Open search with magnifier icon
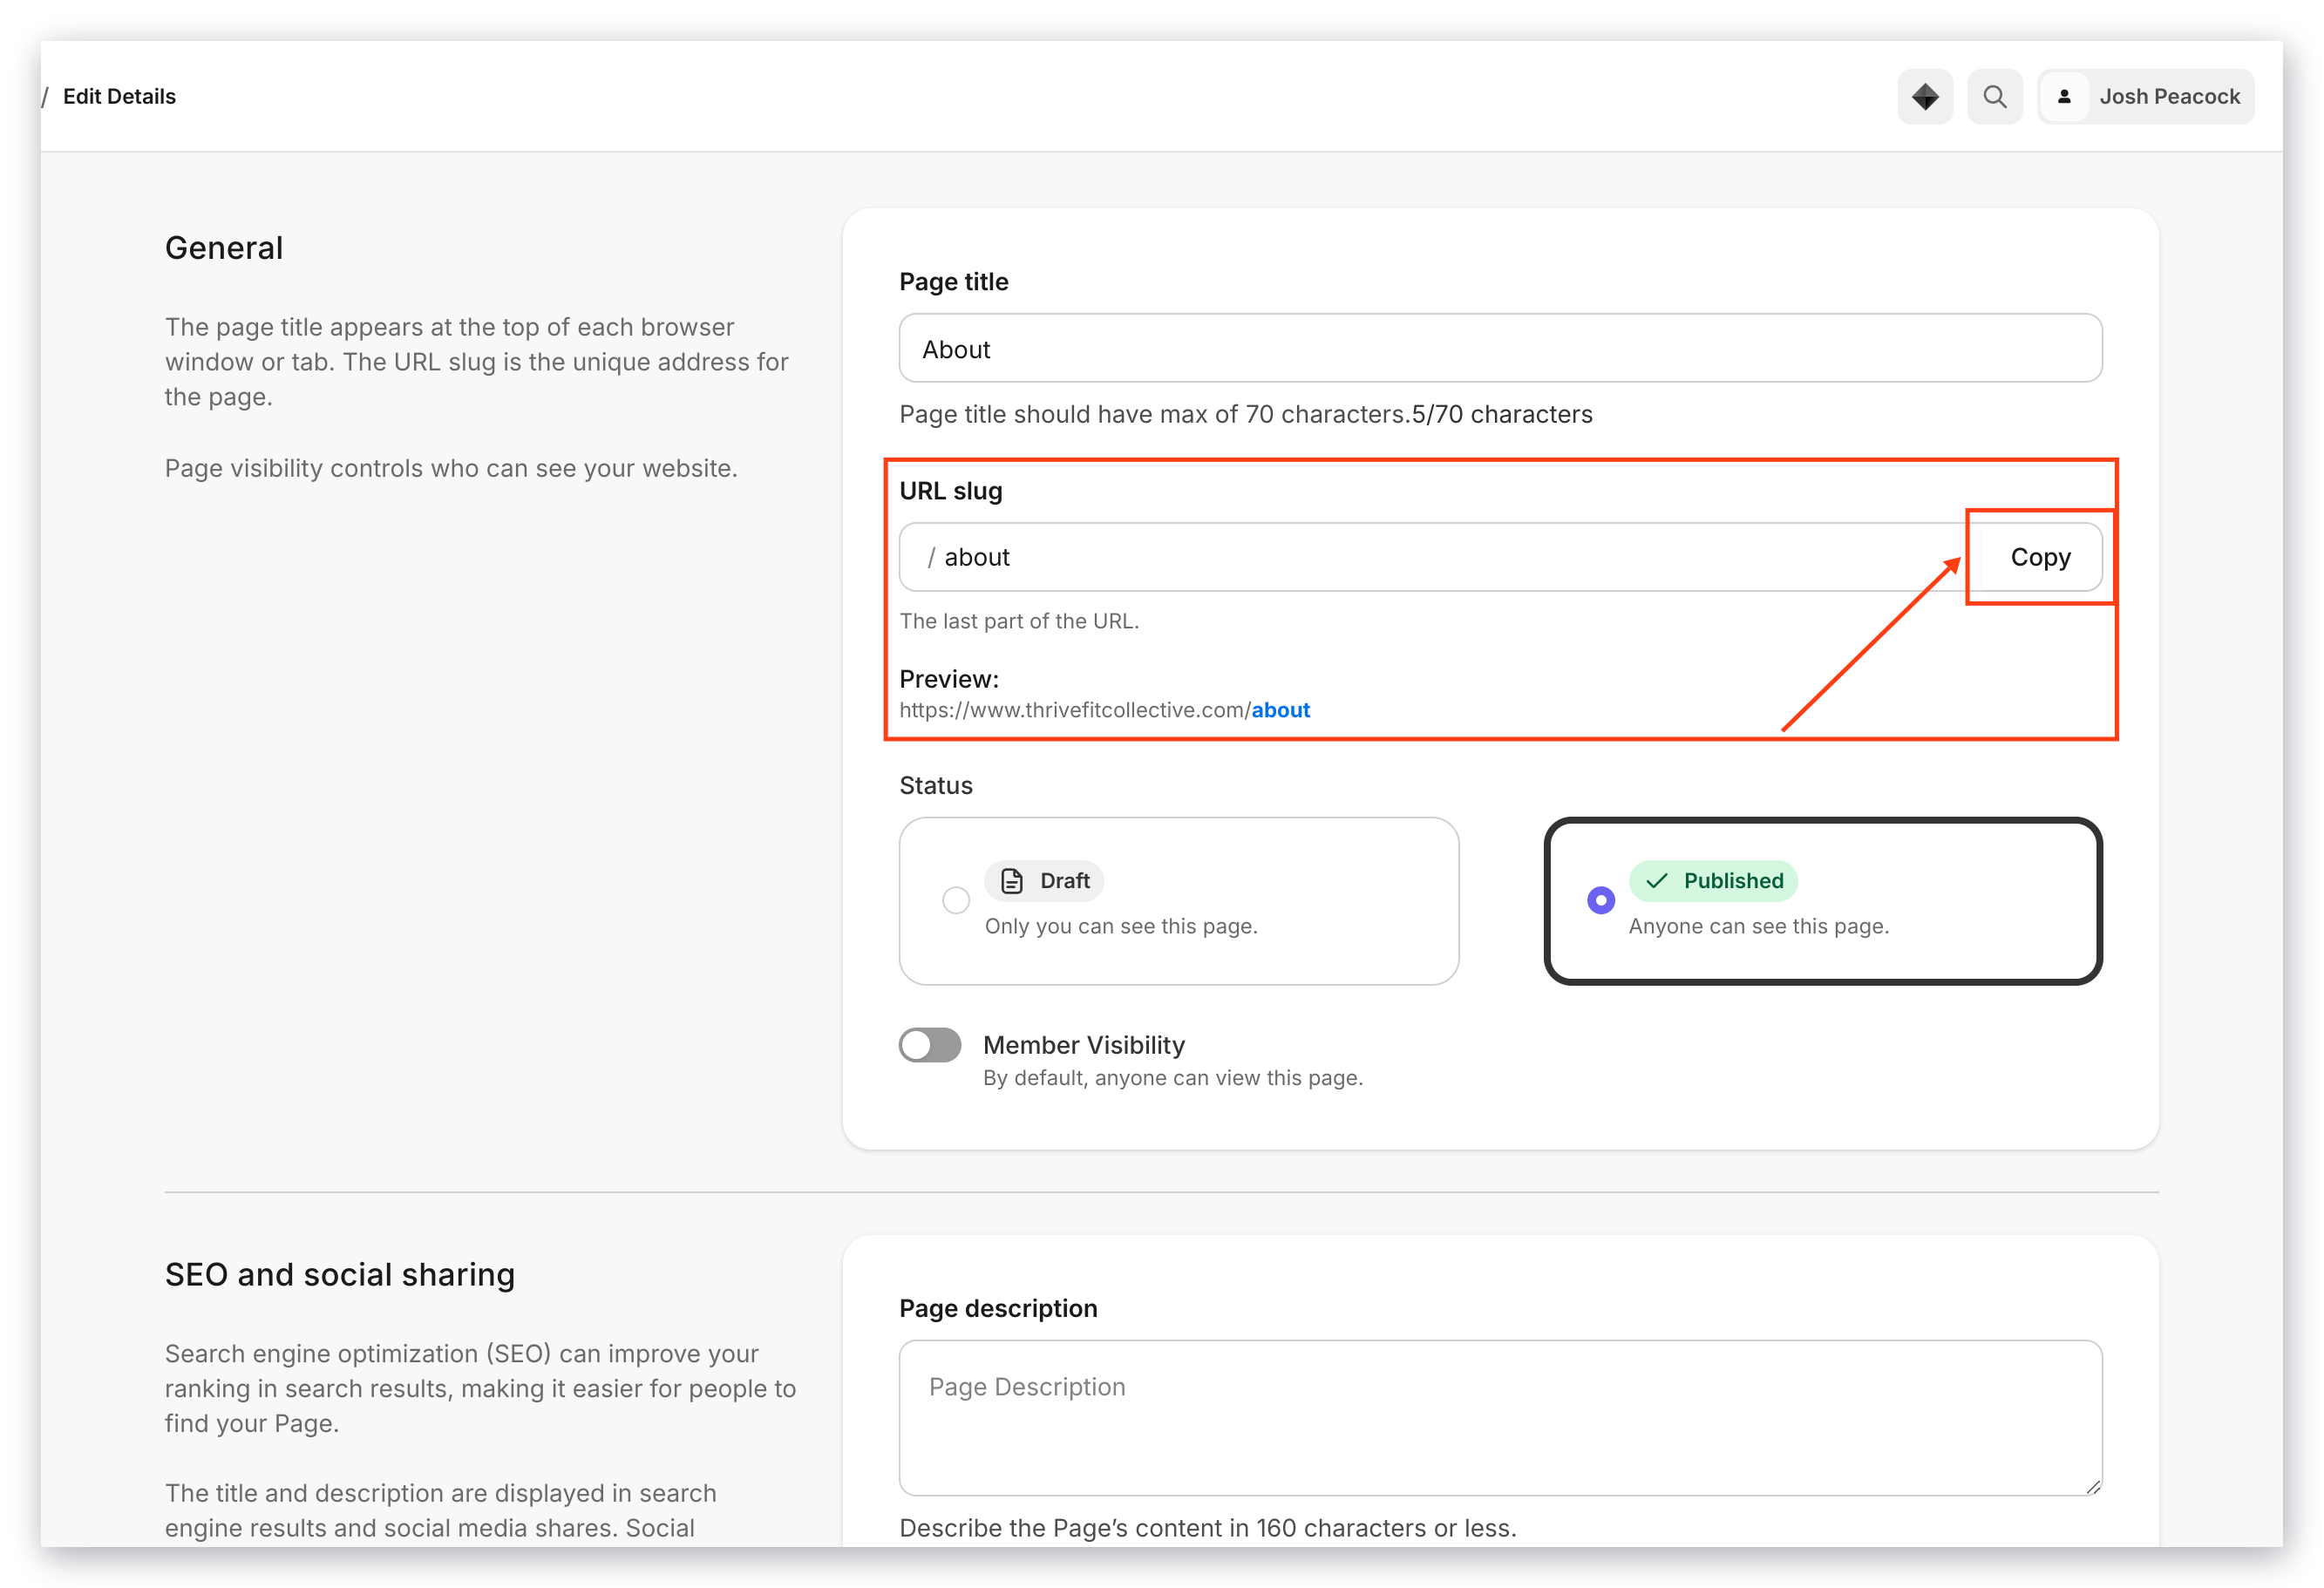 [1994, 97]
